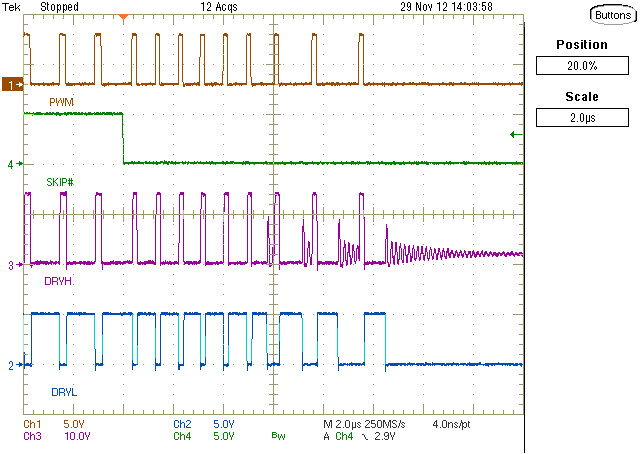The height and width of the screenshot is (454, 640).
Task: Select the channel 1 ground reference marker
Action: tap(13, 86)
